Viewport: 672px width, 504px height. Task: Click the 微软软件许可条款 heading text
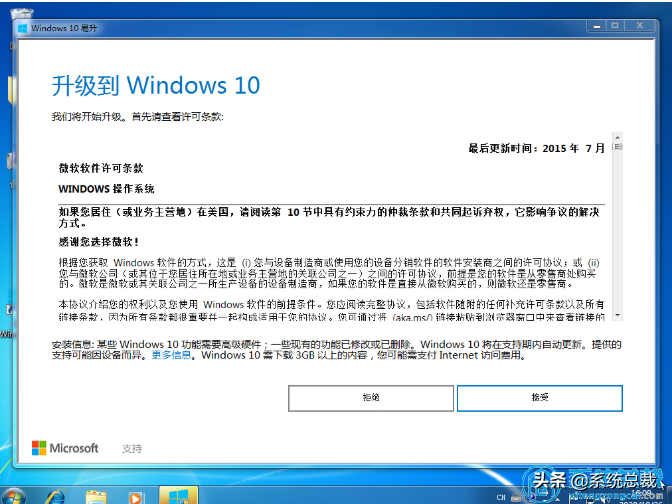click(101, 168)
